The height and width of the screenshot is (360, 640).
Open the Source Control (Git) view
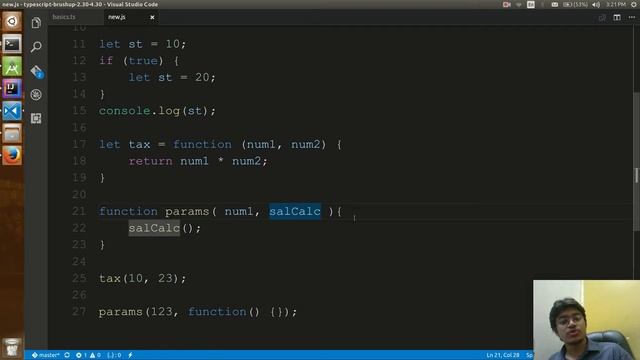pyautogui.click(x=36, y=71)
